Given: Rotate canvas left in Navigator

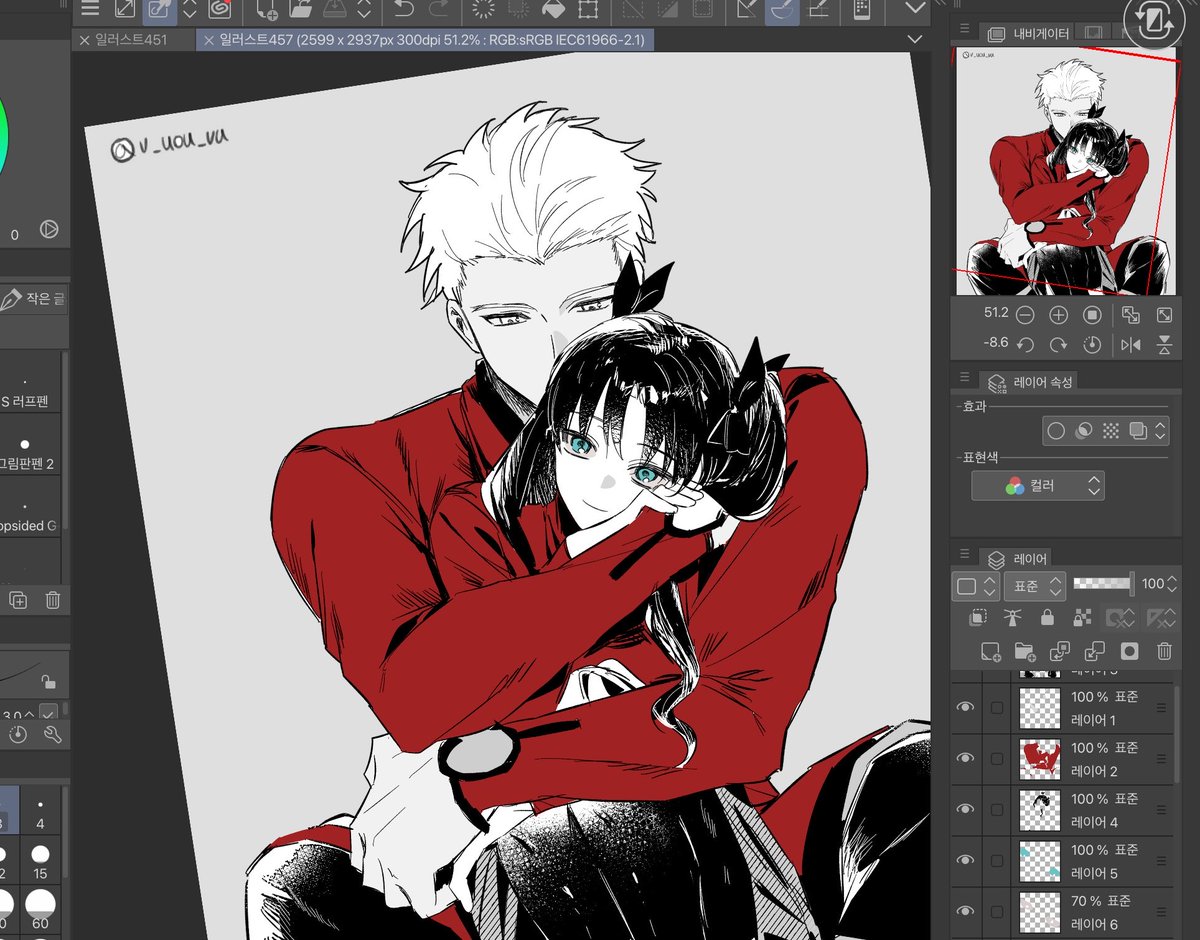Looking at the screenshot, I should (1025, 344).
